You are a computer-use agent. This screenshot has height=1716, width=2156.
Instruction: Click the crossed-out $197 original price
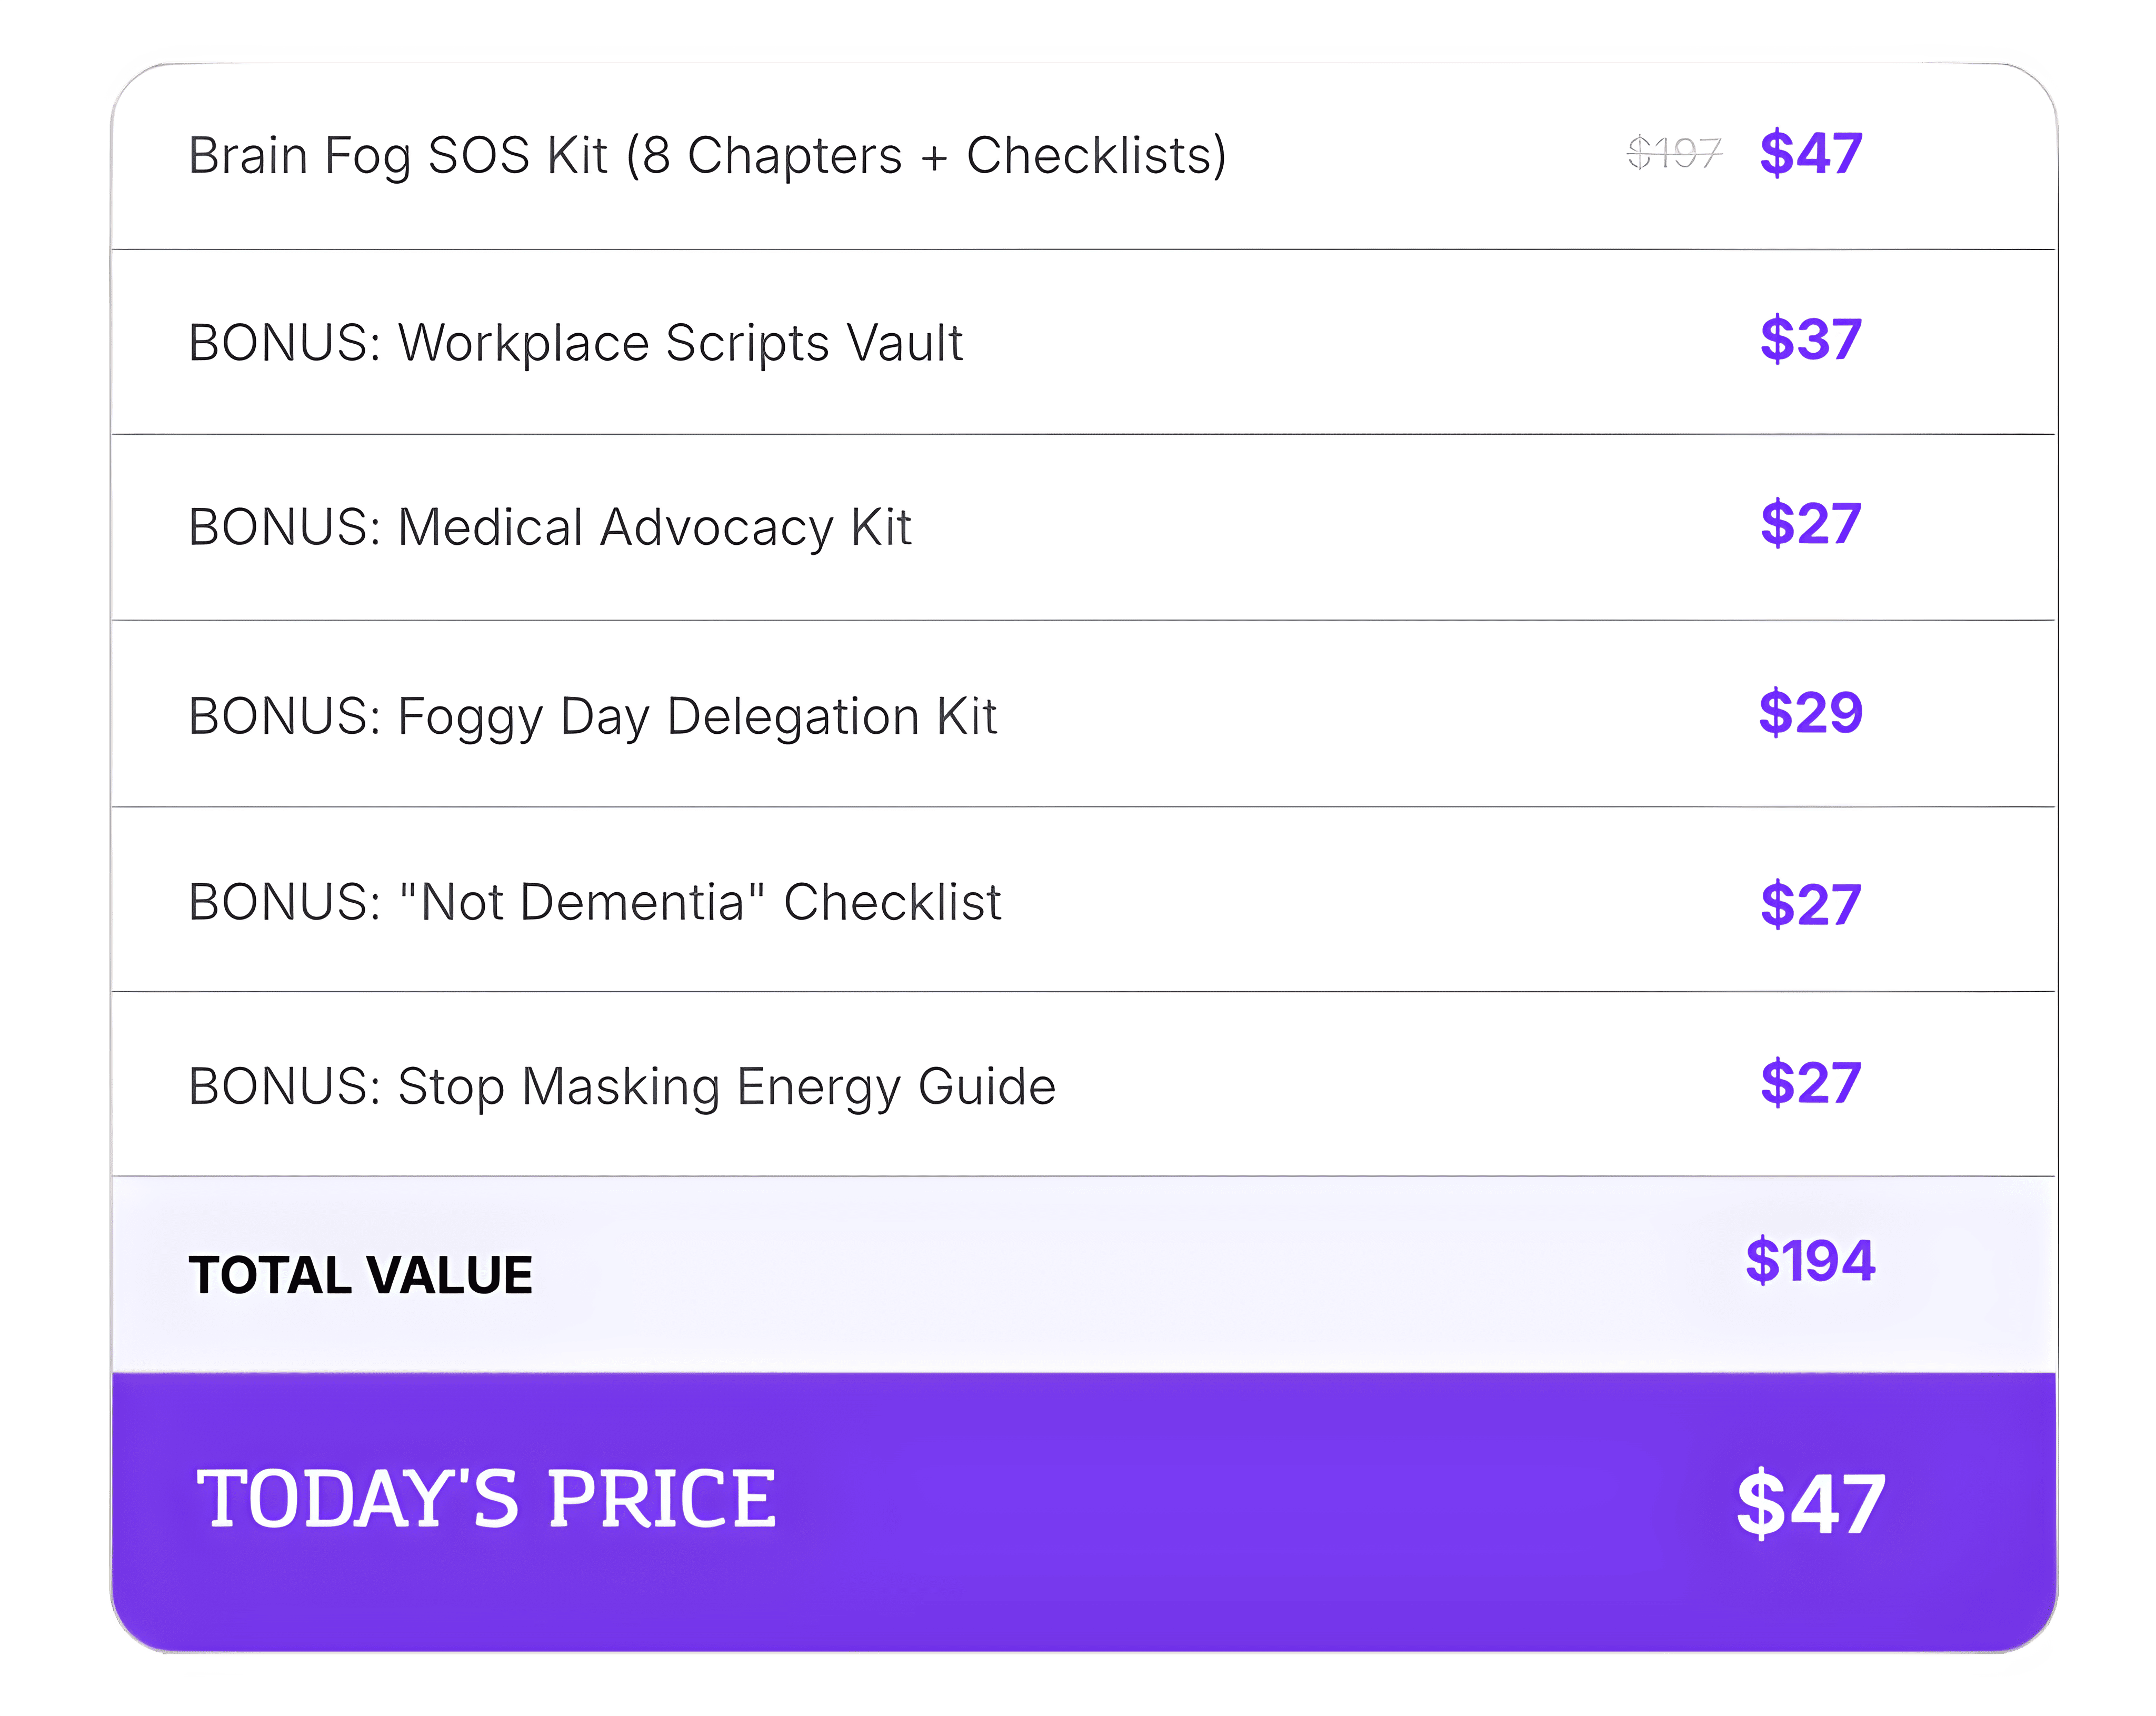(1674, 154)
